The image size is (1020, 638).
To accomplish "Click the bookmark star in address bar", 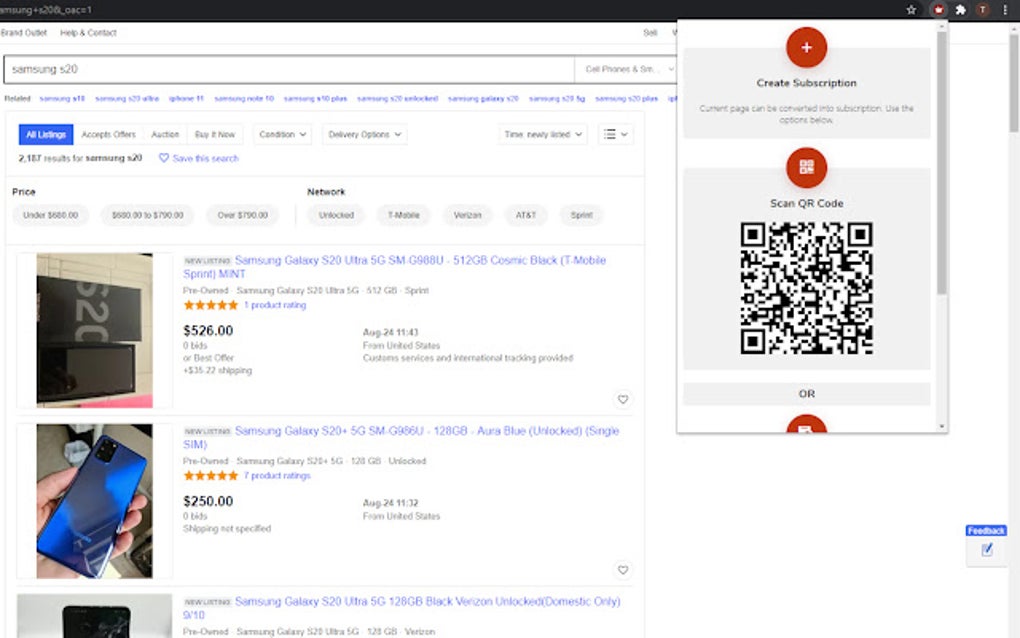I will tap(911, 10).
